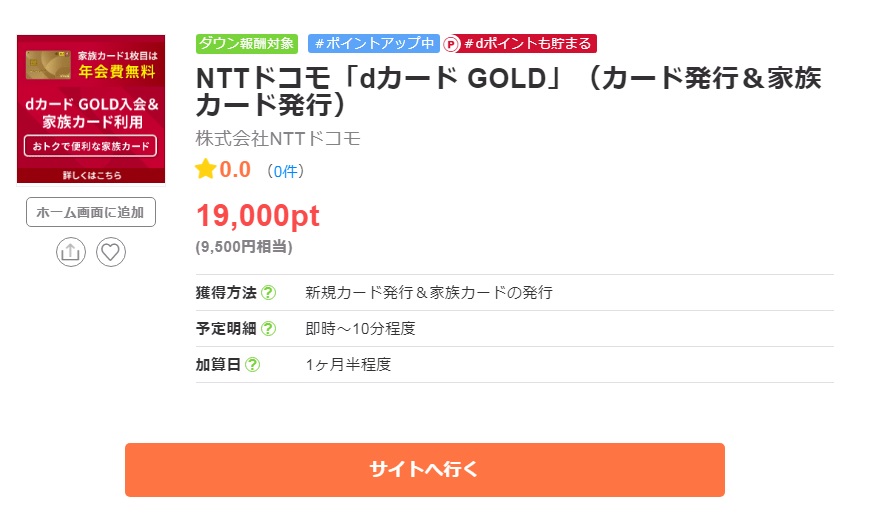Click the yellow star rating icon

coord(206,169)
